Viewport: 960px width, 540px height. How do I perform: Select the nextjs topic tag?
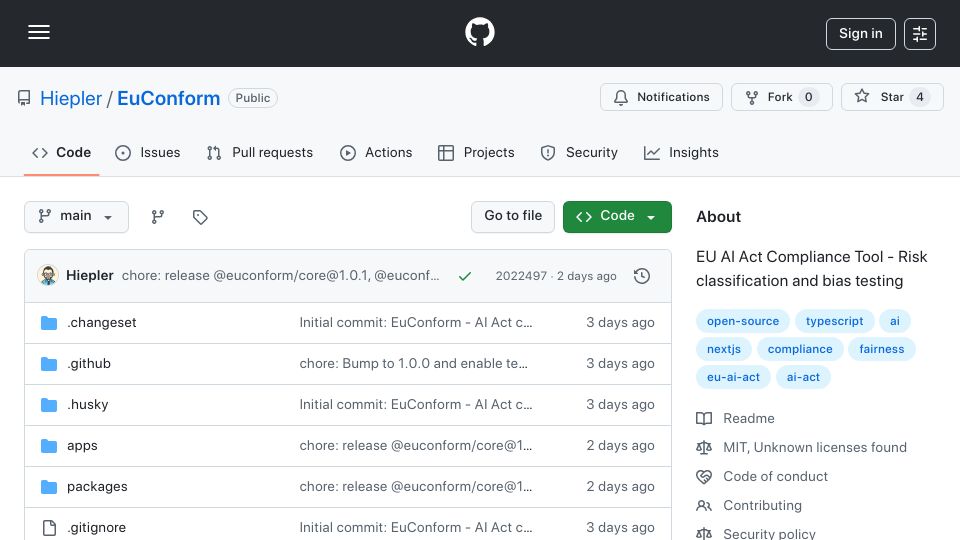[x=724, y=350]
